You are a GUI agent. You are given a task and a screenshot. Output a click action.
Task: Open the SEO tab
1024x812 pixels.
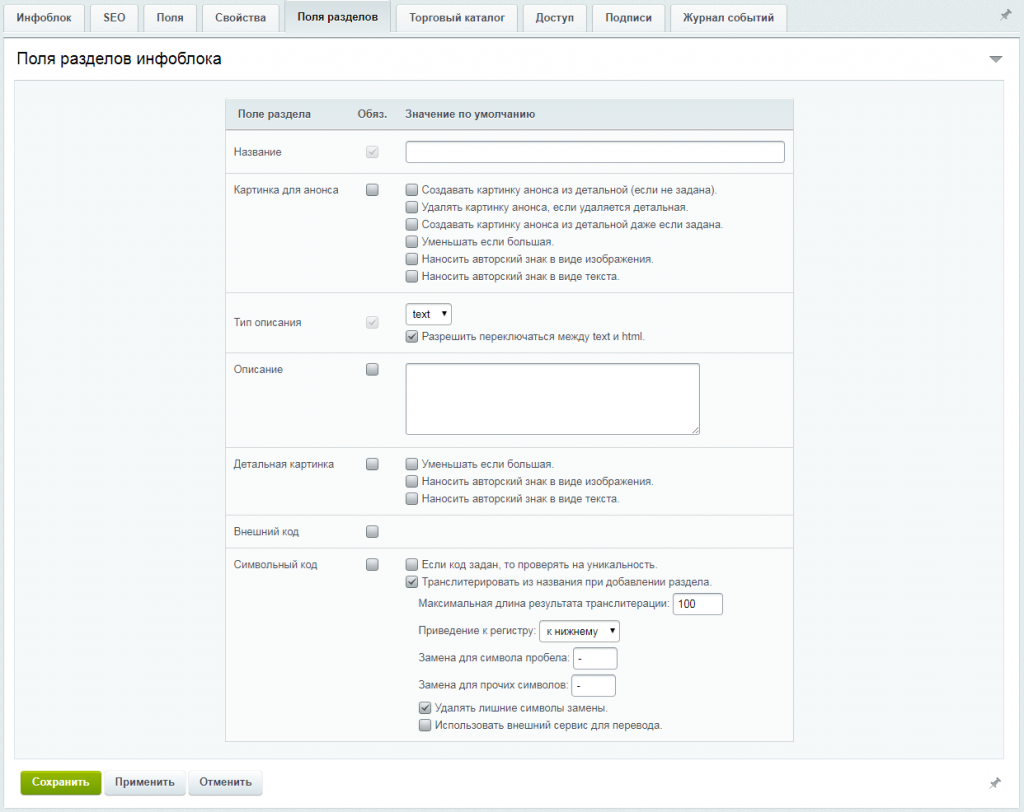pyautogui.click(x=114, y=18)
